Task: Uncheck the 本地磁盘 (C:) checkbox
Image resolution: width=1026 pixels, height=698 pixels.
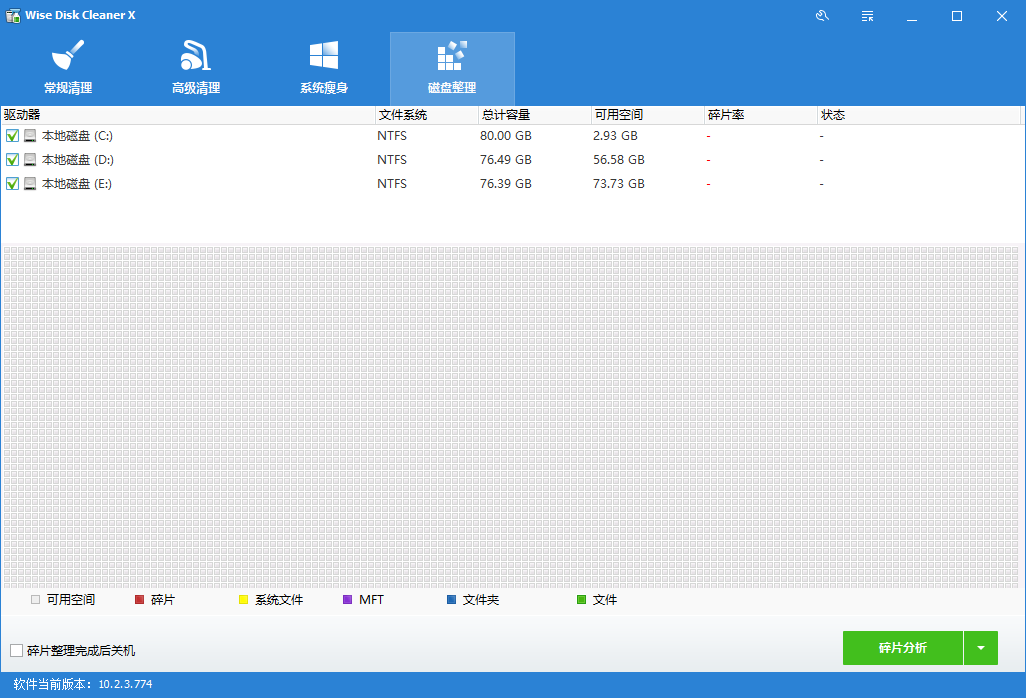Action: (x=12, y=136)
